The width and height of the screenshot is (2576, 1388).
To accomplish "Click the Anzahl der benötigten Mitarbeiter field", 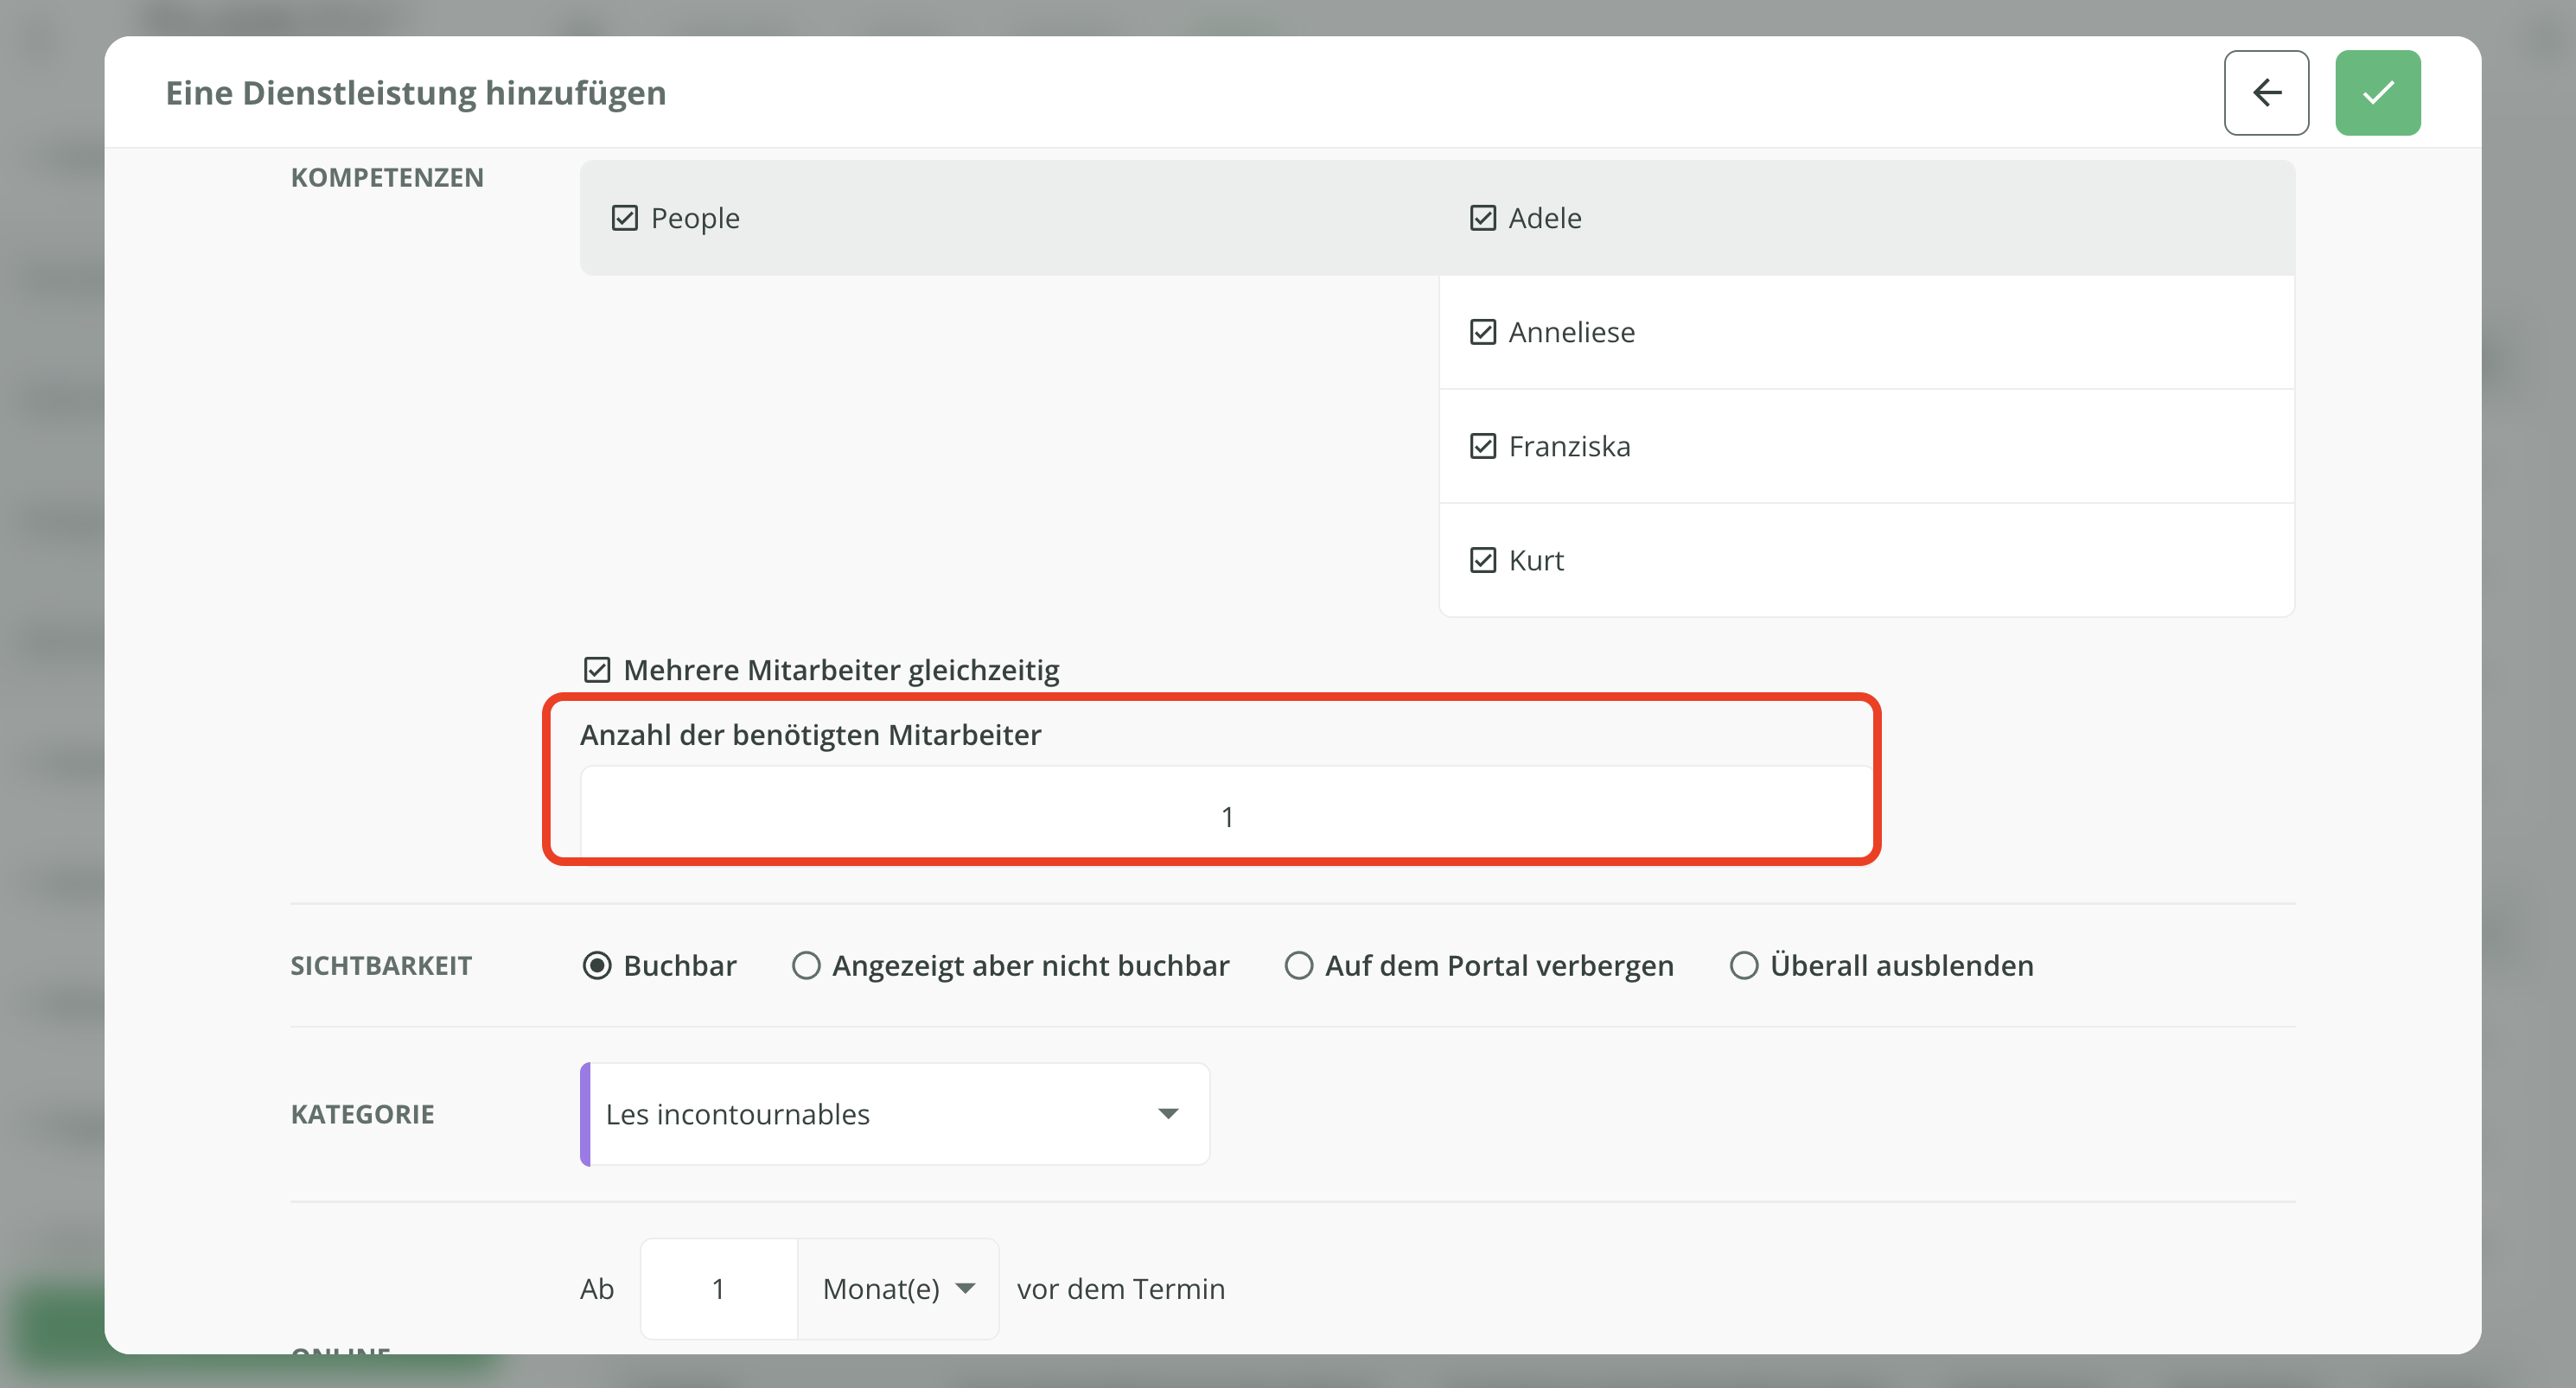I will [1226, 816].
